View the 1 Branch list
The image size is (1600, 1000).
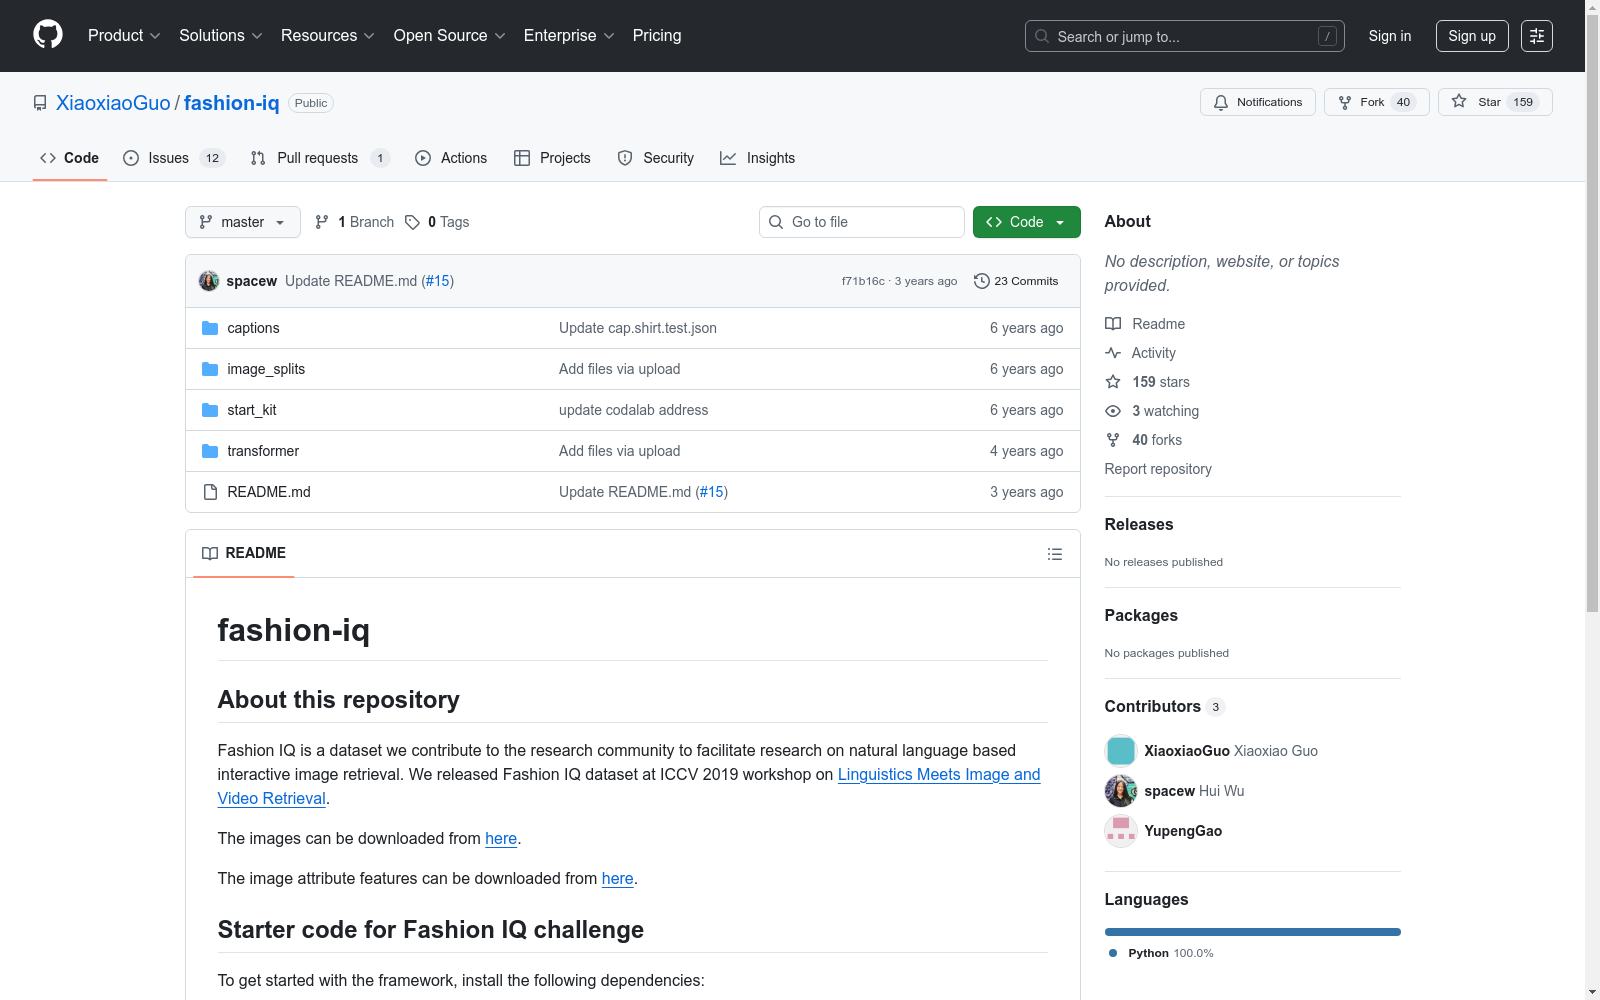click(354, 222)
